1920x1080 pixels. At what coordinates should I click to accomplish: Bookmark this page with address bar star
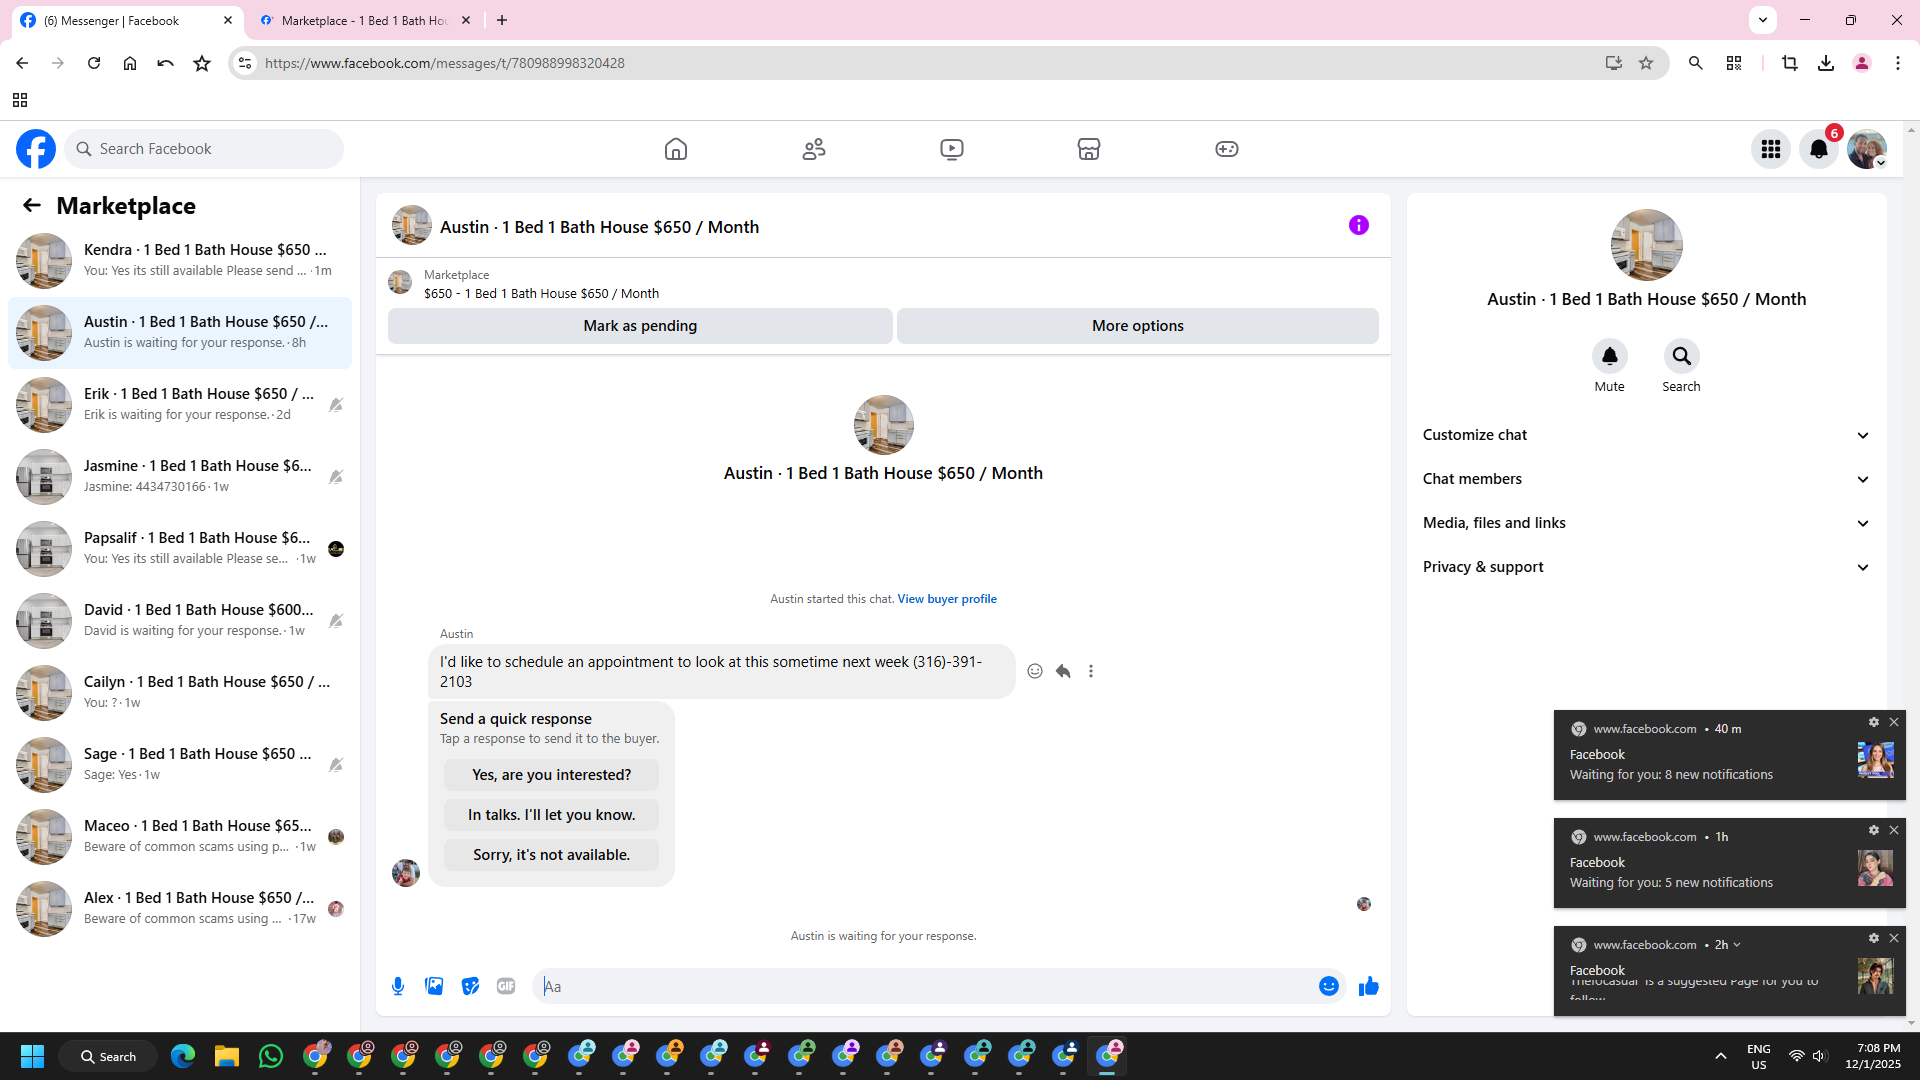click(x=1646, y=63)
